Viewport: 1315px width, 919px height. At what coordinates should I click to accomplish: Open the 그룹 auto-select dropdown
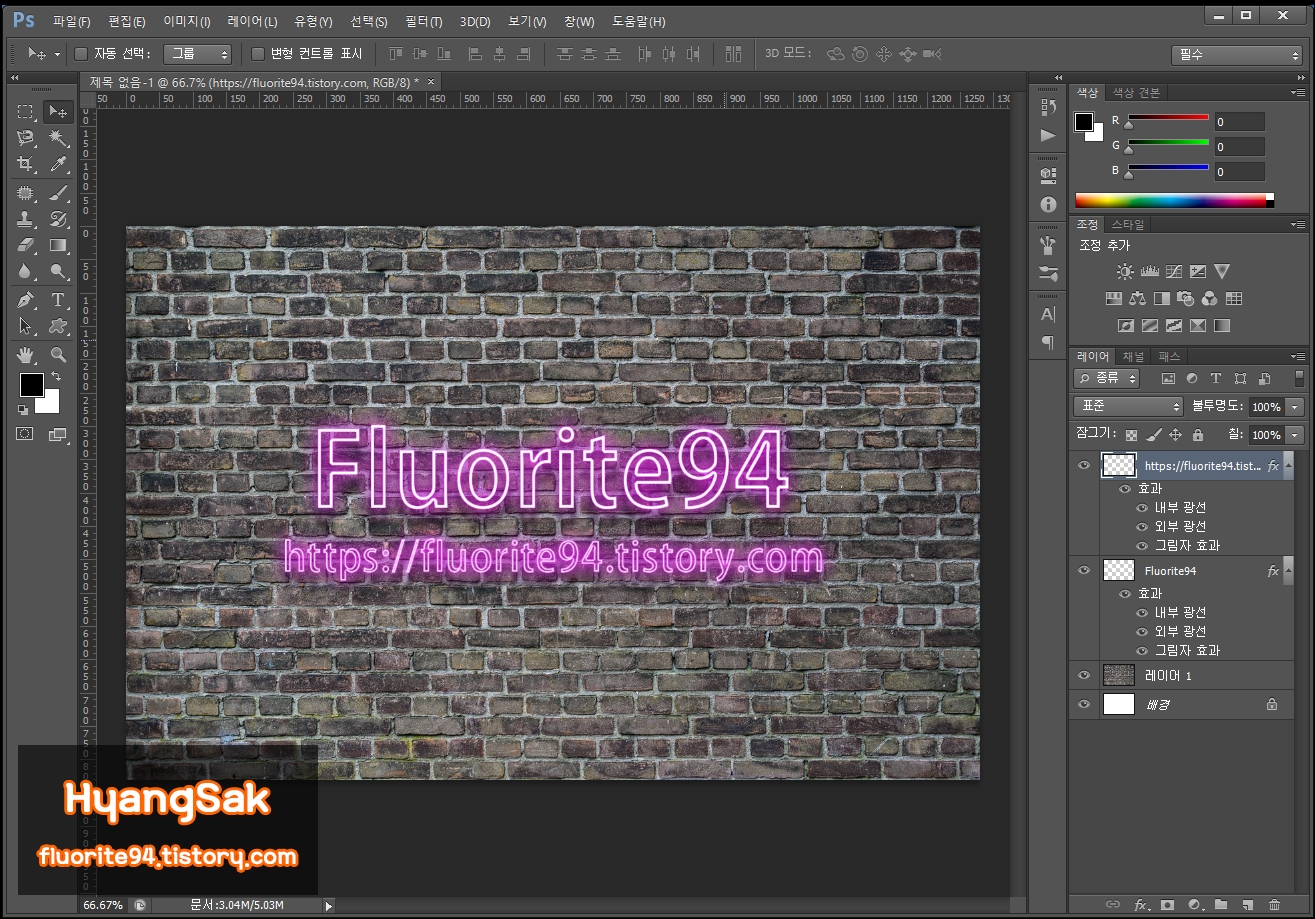pyautogui.click(x=197, y=54)
